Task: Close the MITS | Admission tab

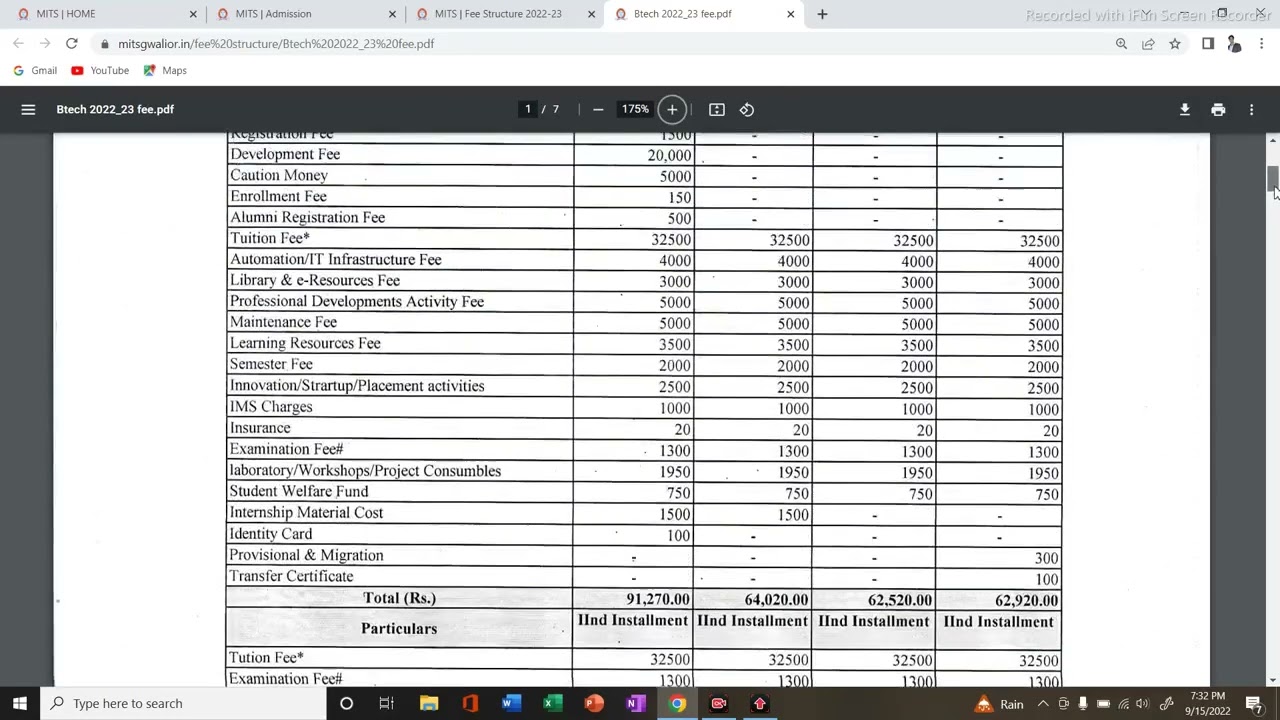Action: point(392,14)
